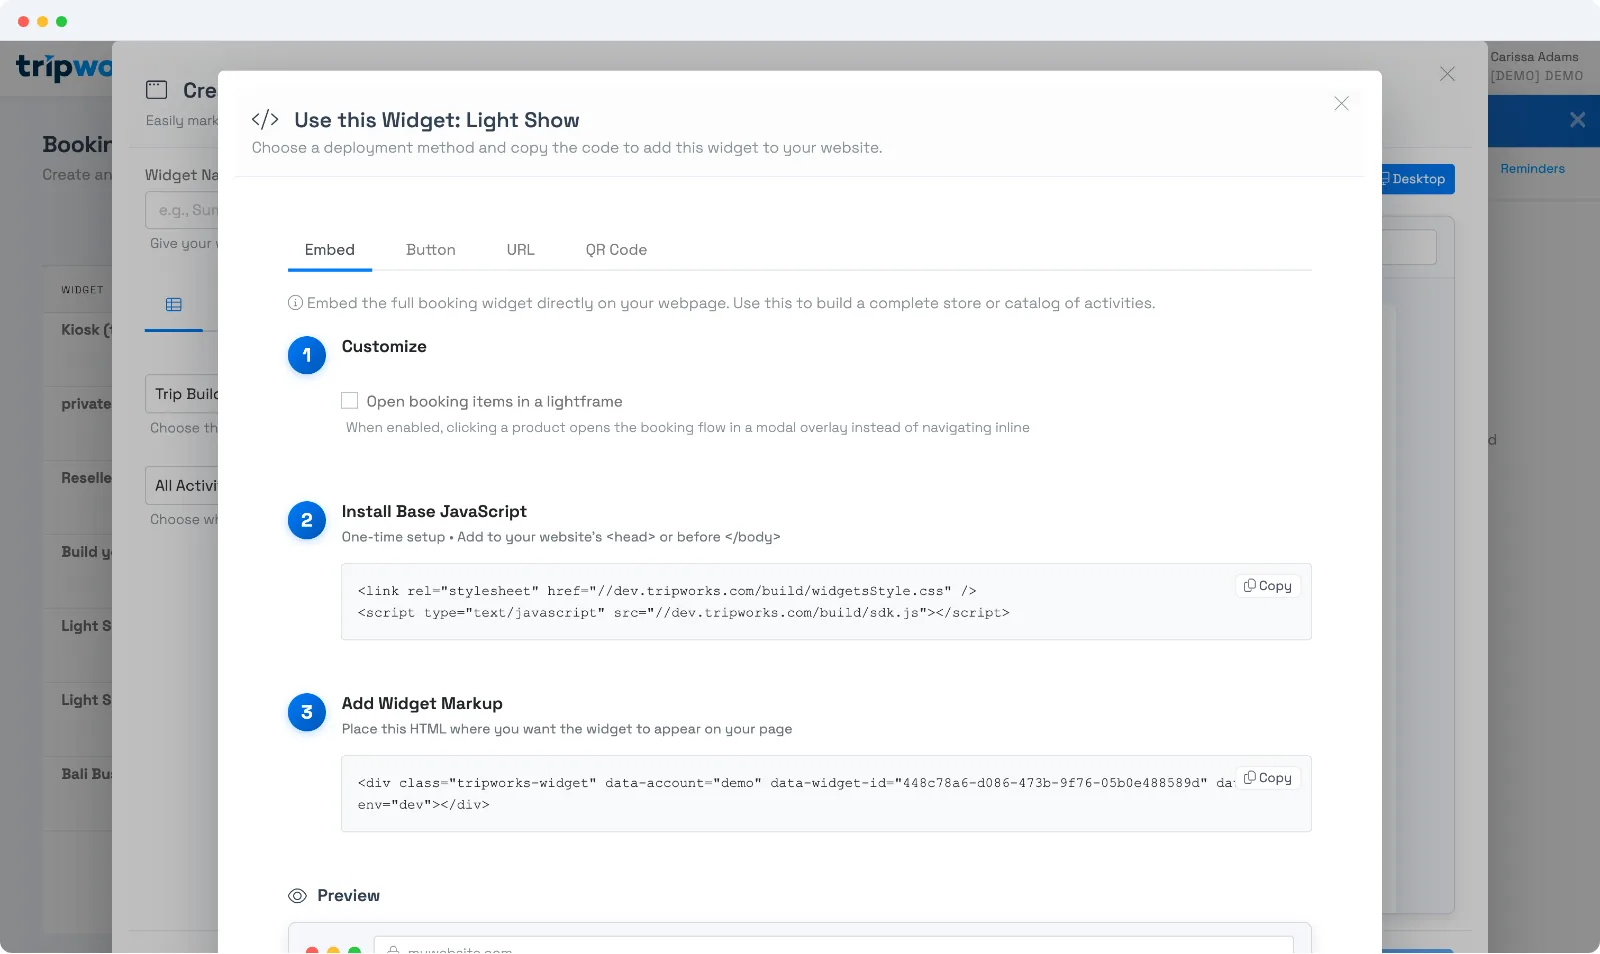Click the Desktop view button in background

(x=1418, y=179)
